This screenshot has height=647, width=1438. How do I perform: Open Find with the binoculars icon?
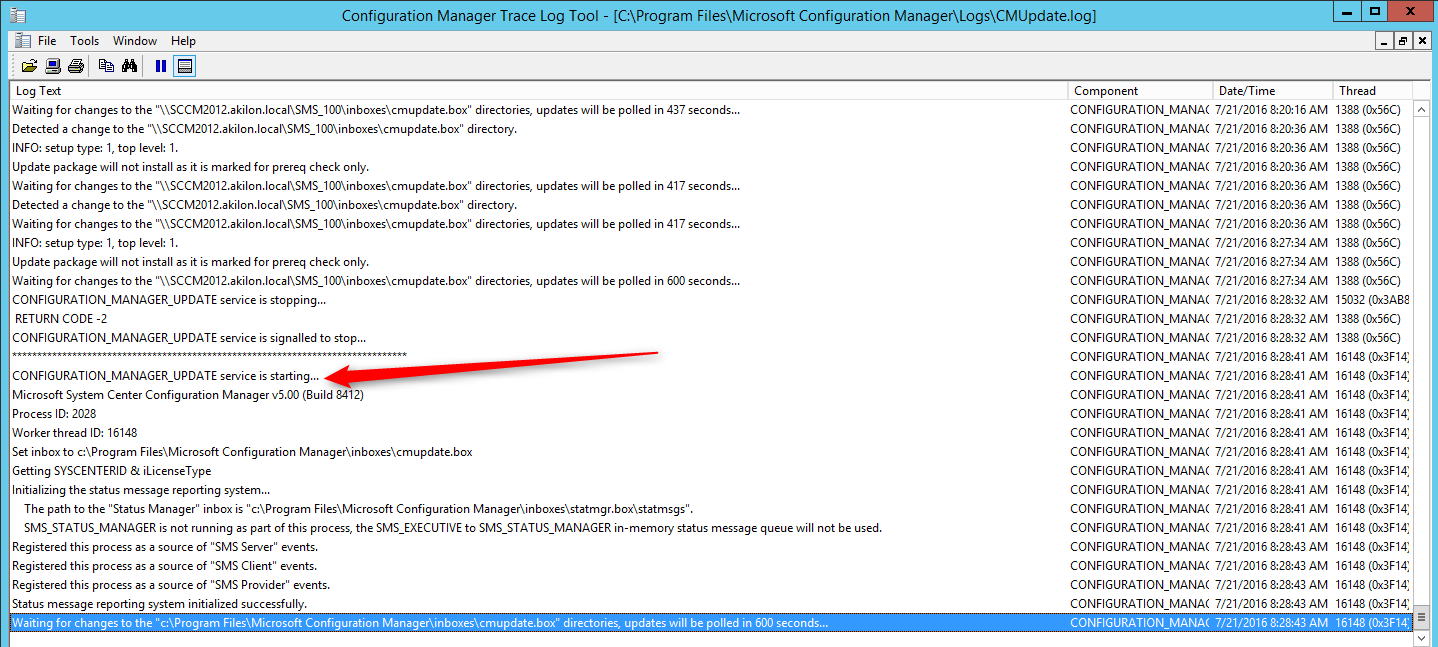tap(129, 66)
